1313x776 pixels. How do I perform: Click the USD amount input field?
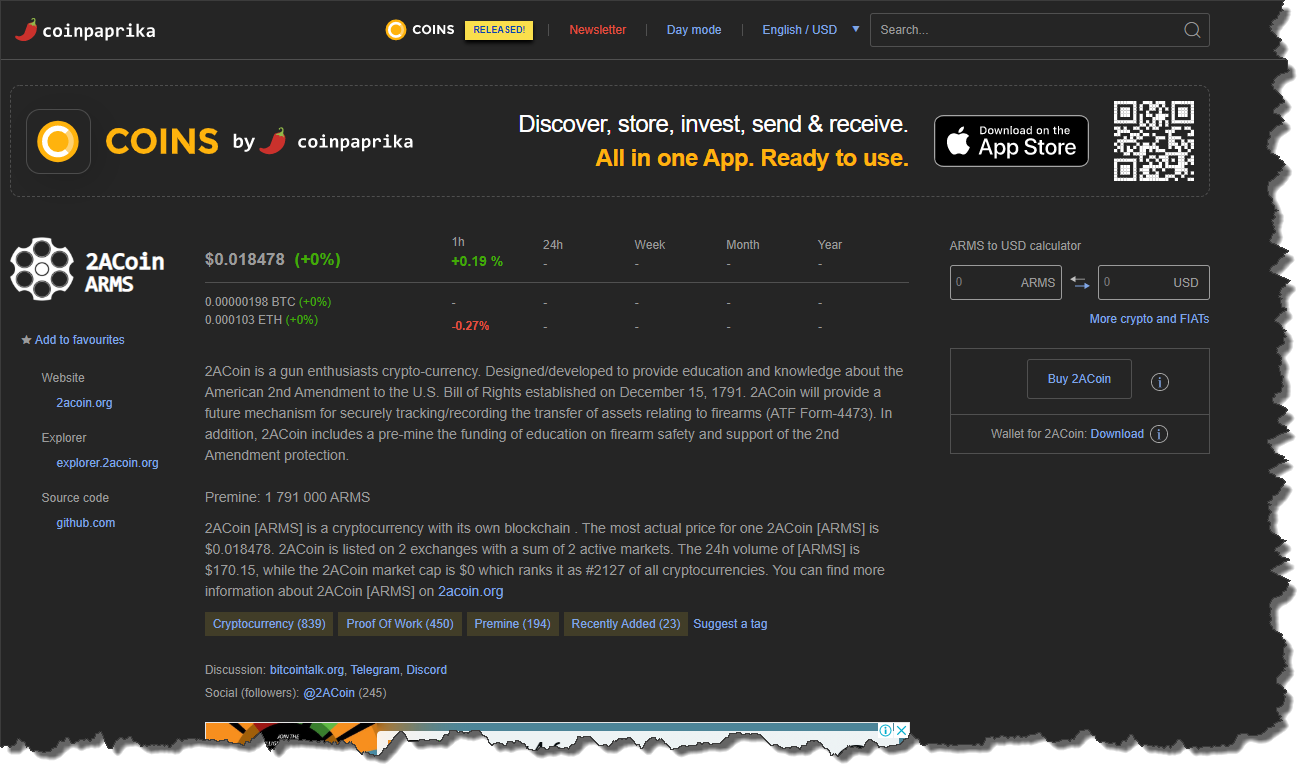coord(1154,282)
